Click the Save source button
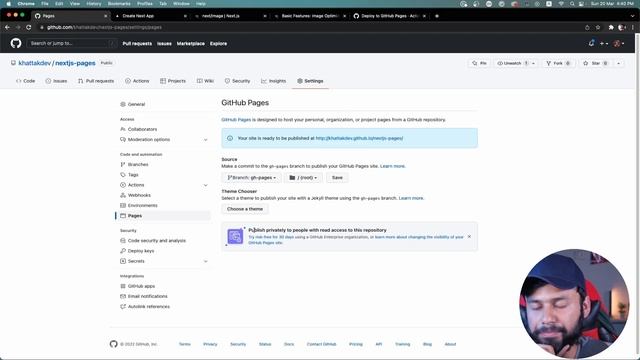Image resolution: width=640 pixels, height=360 pixels. [x=337, y=178]
